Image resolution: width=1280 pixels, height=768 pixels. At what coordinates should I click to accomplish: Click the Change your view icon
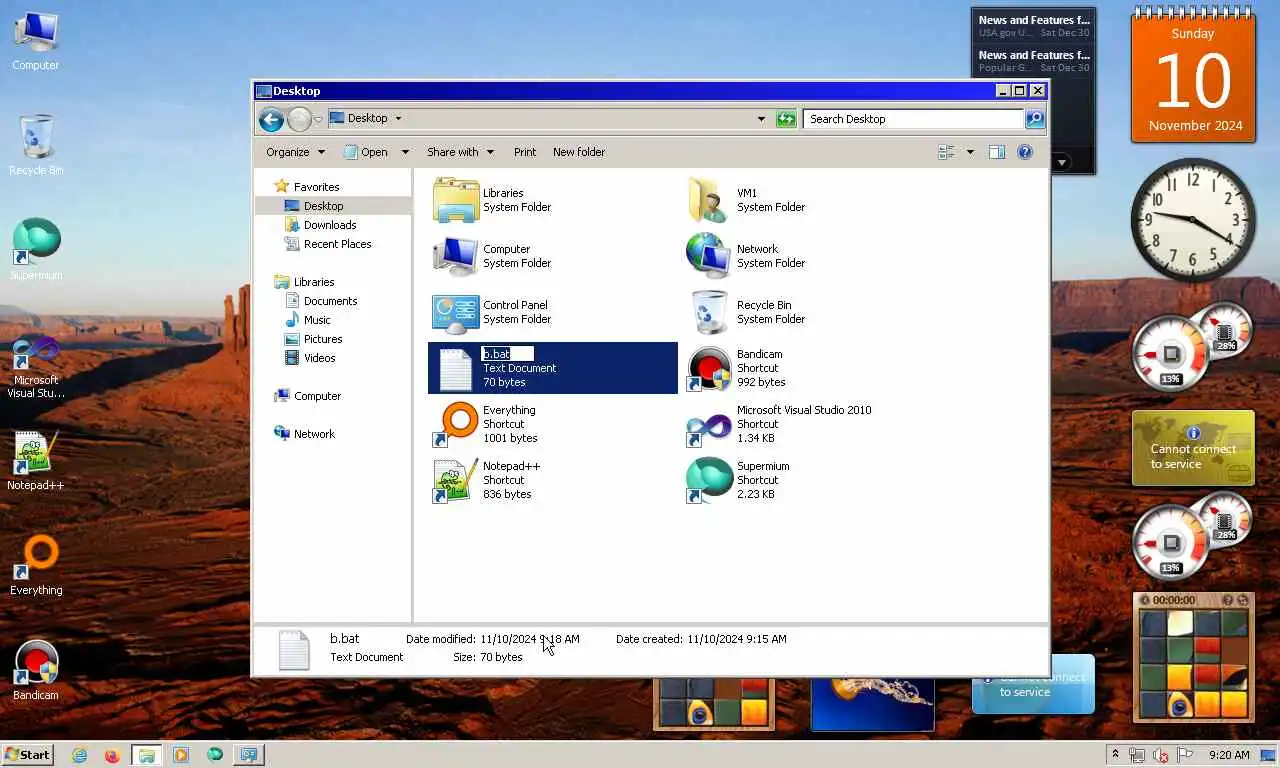tap(947, 152)
